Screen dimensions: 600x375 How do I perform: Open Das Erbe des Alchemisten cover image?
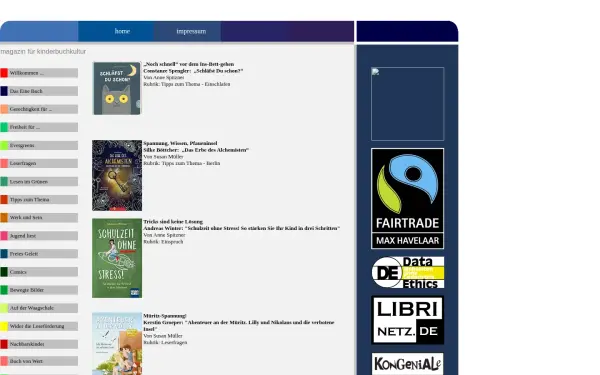pos(117,175)
